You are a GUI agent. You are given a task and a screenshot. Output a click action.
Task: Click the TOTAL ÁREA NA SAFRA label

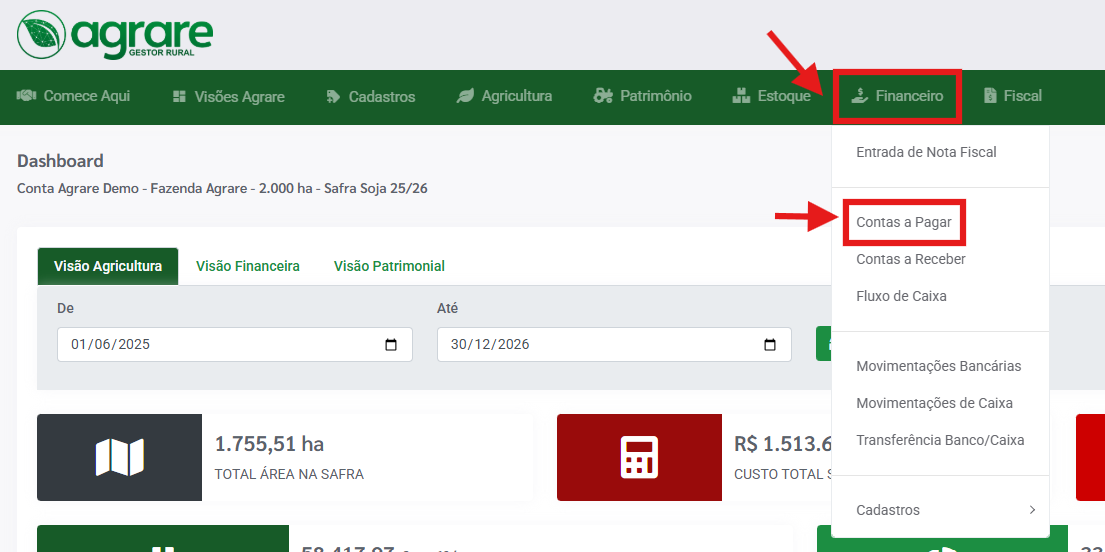click(289, 474)
